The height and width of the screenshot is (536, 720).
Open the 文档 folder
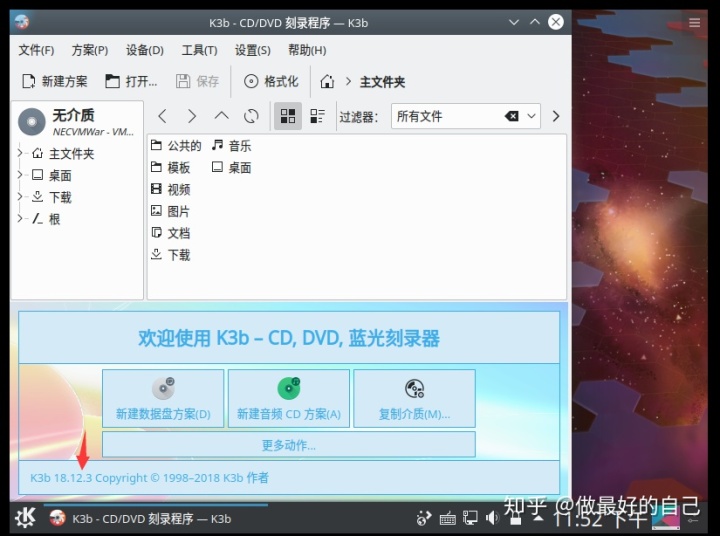pyautogui.click(x=170, y=233)
